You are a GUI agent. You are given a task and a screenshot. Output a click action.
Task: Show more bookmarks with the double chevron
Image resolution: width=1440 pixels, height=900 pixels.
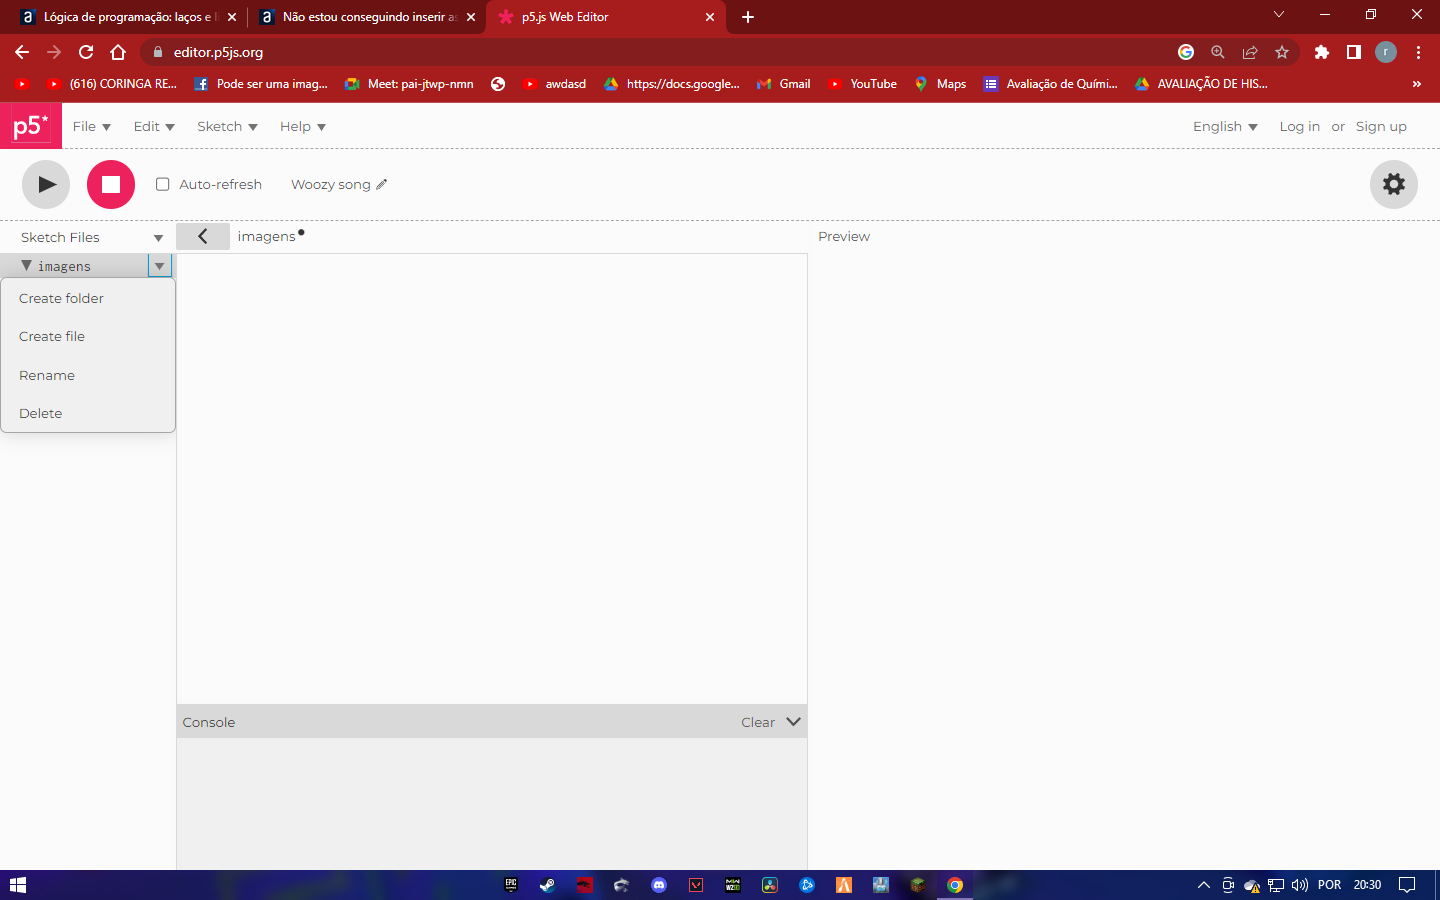pyautogui.click(x=1416, y=84)
